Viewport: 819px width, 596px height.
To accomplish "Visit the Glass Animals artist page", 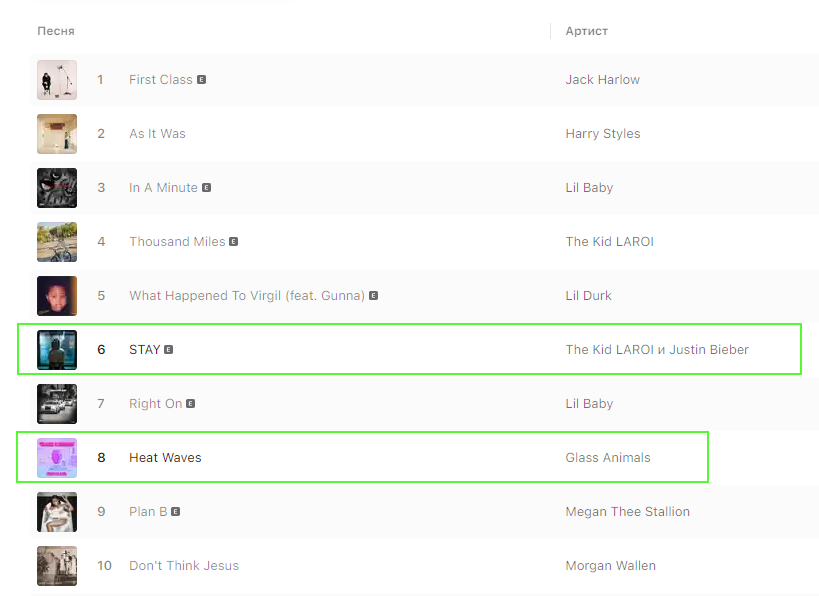I will [x=607, y=458].
